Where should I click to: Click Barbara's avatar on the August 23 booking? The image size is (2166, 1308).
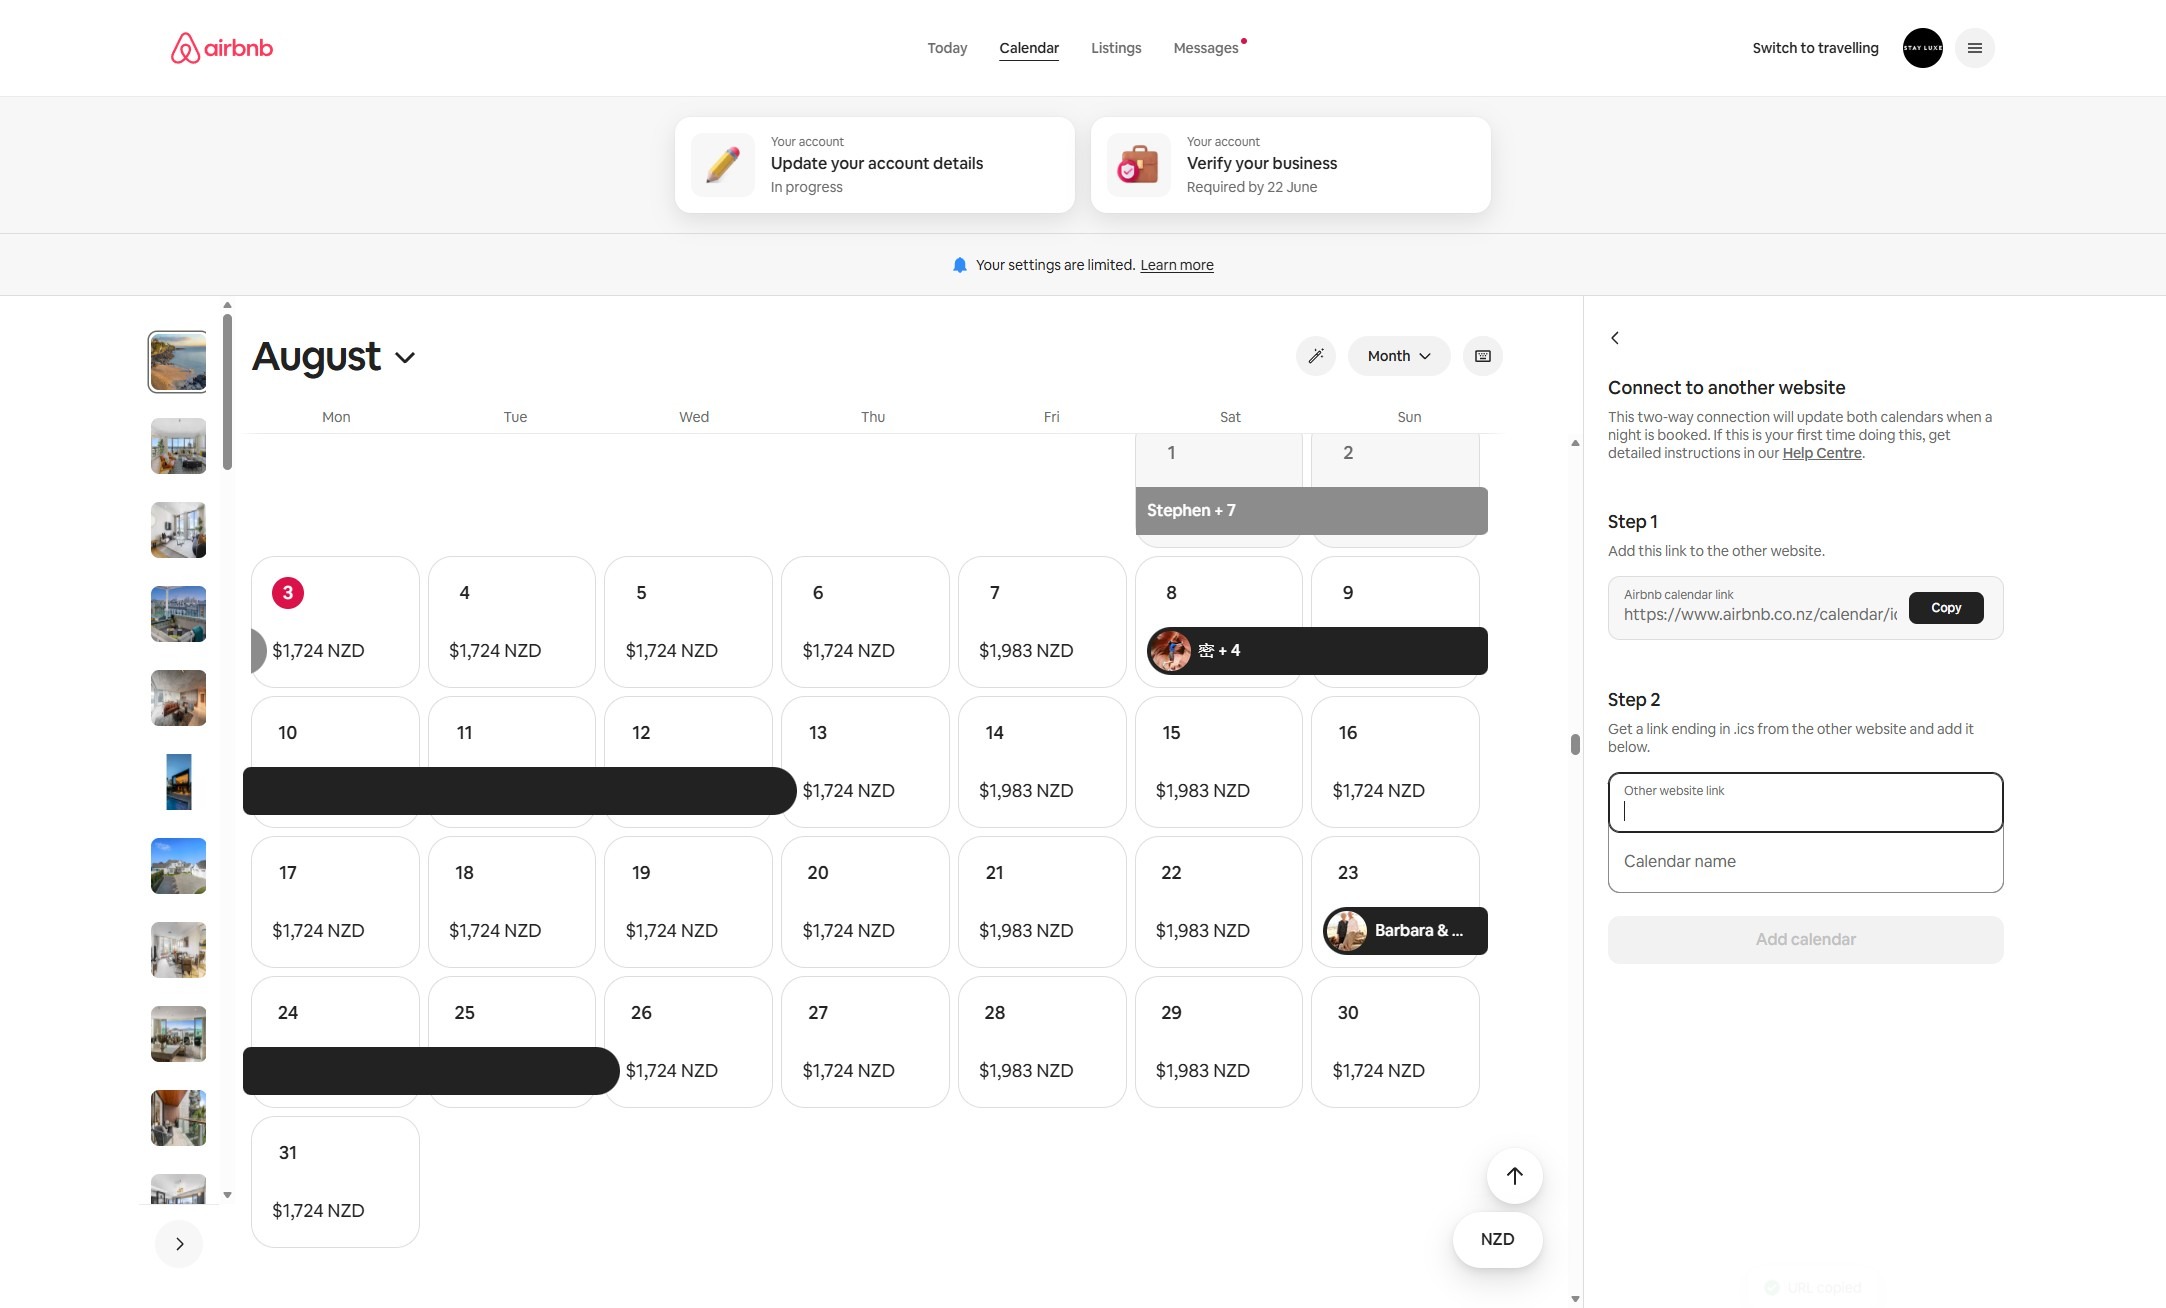point(1346,931)
